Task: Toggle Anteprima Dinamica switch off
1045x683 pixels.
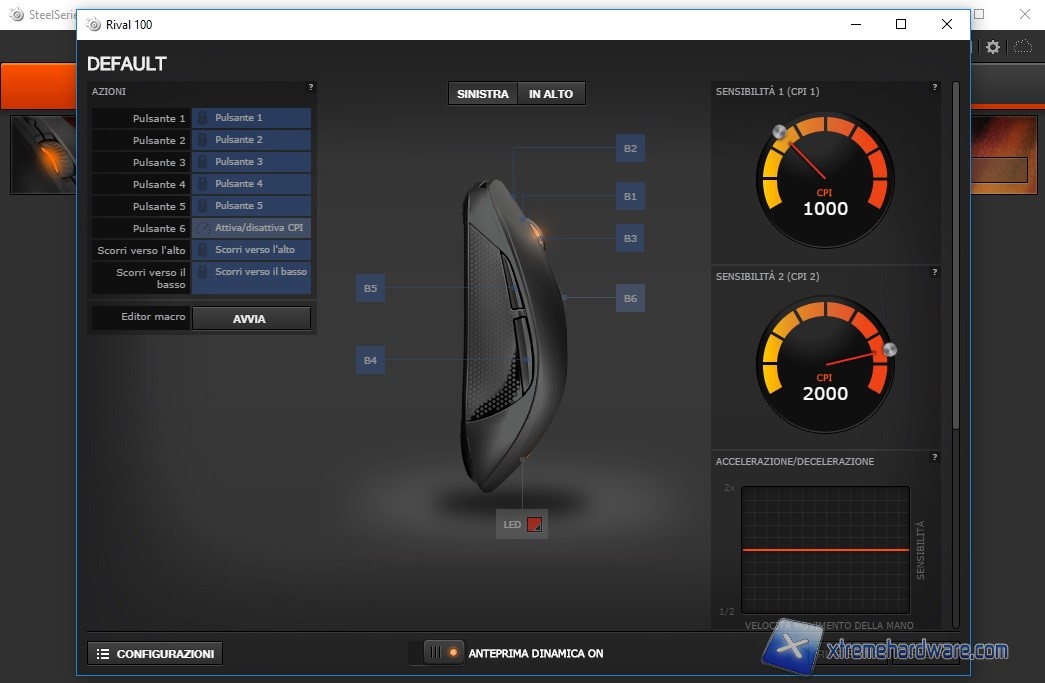Action: point(437,653)
